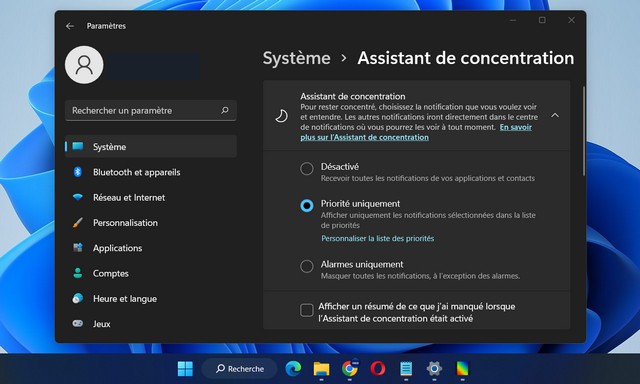Screen dimensions: 640x384
Task: Open Personnalisation settings category
Action: [151, 222]
